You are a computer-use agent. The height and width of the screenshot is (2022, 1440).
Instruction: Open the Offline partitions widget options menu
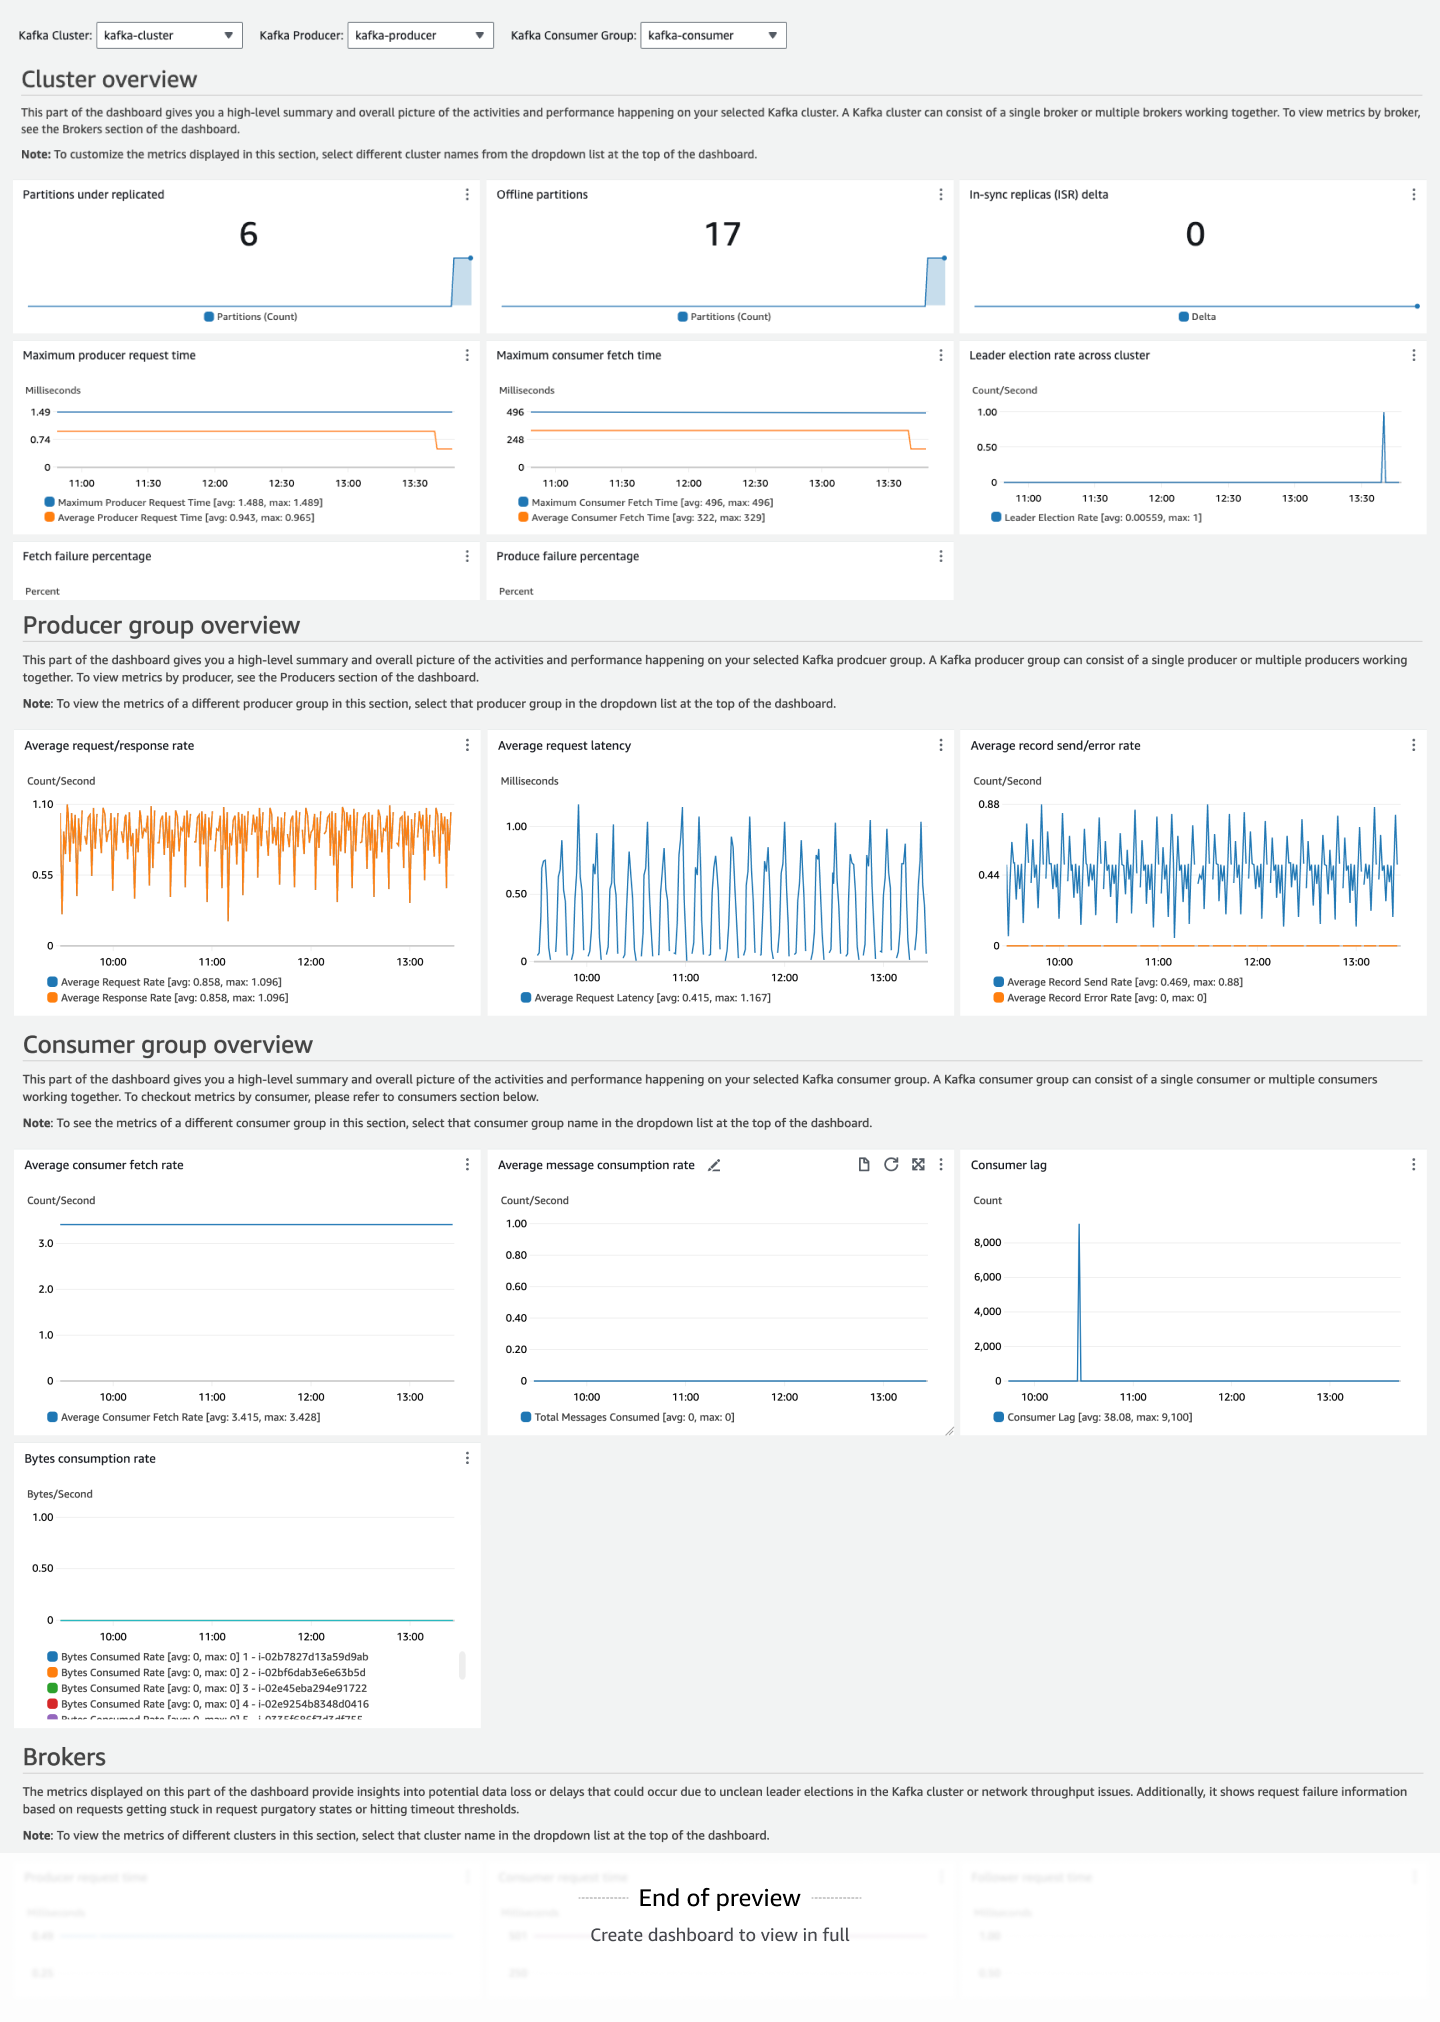point(941,195)
